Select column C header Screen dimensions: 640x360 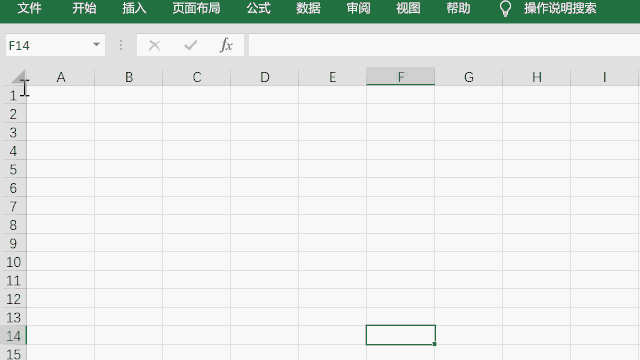197,77
